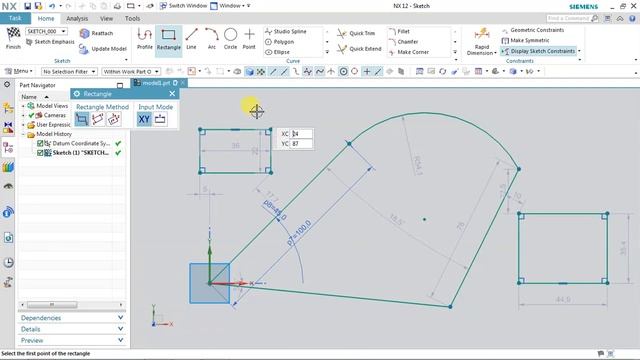Select the Line tool
This screenshot has width=640, height=360.
(x=191, y=39)
